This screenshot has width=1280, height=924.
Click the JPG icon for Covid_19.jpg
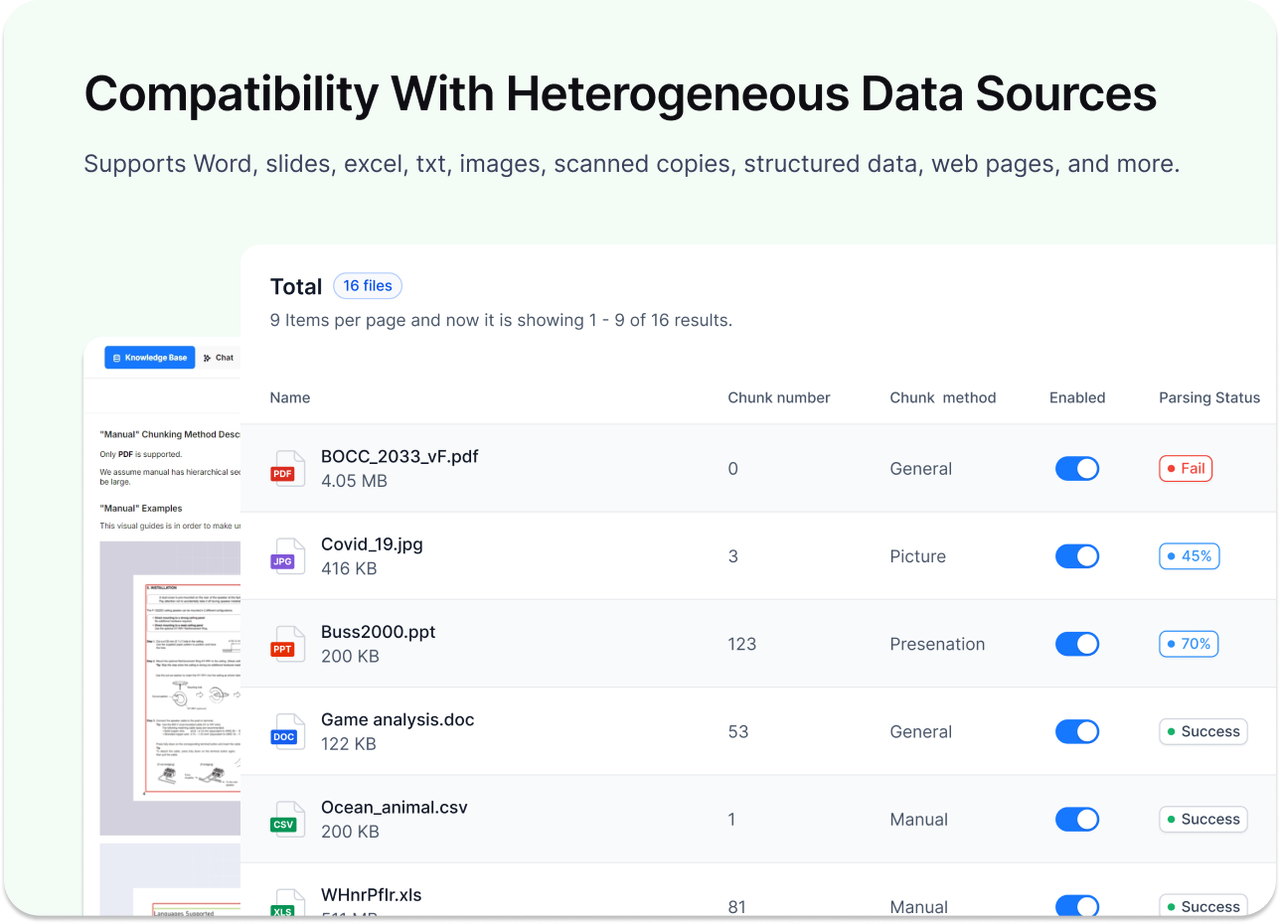click(287, 556)
